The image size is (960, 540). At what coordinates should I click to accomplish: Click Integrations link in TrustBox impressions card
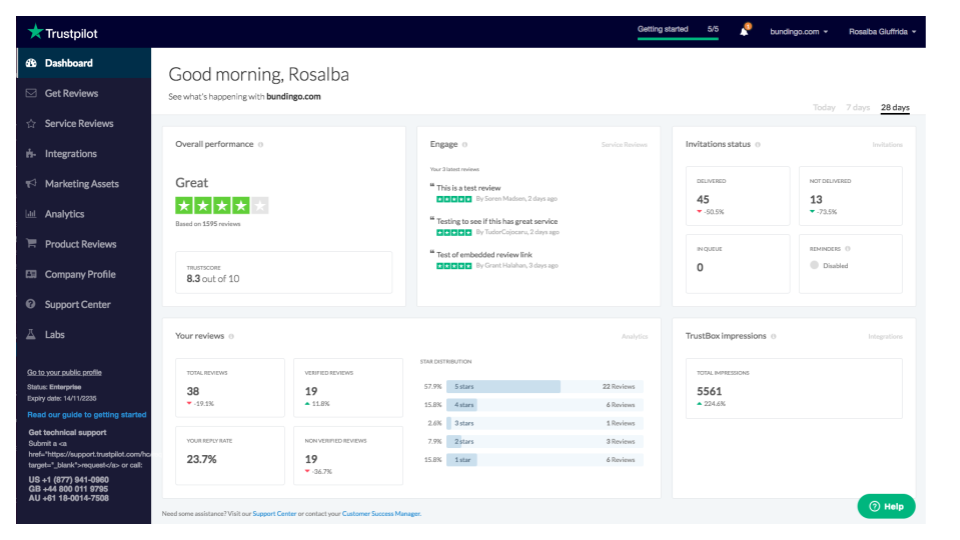(885, 336)
